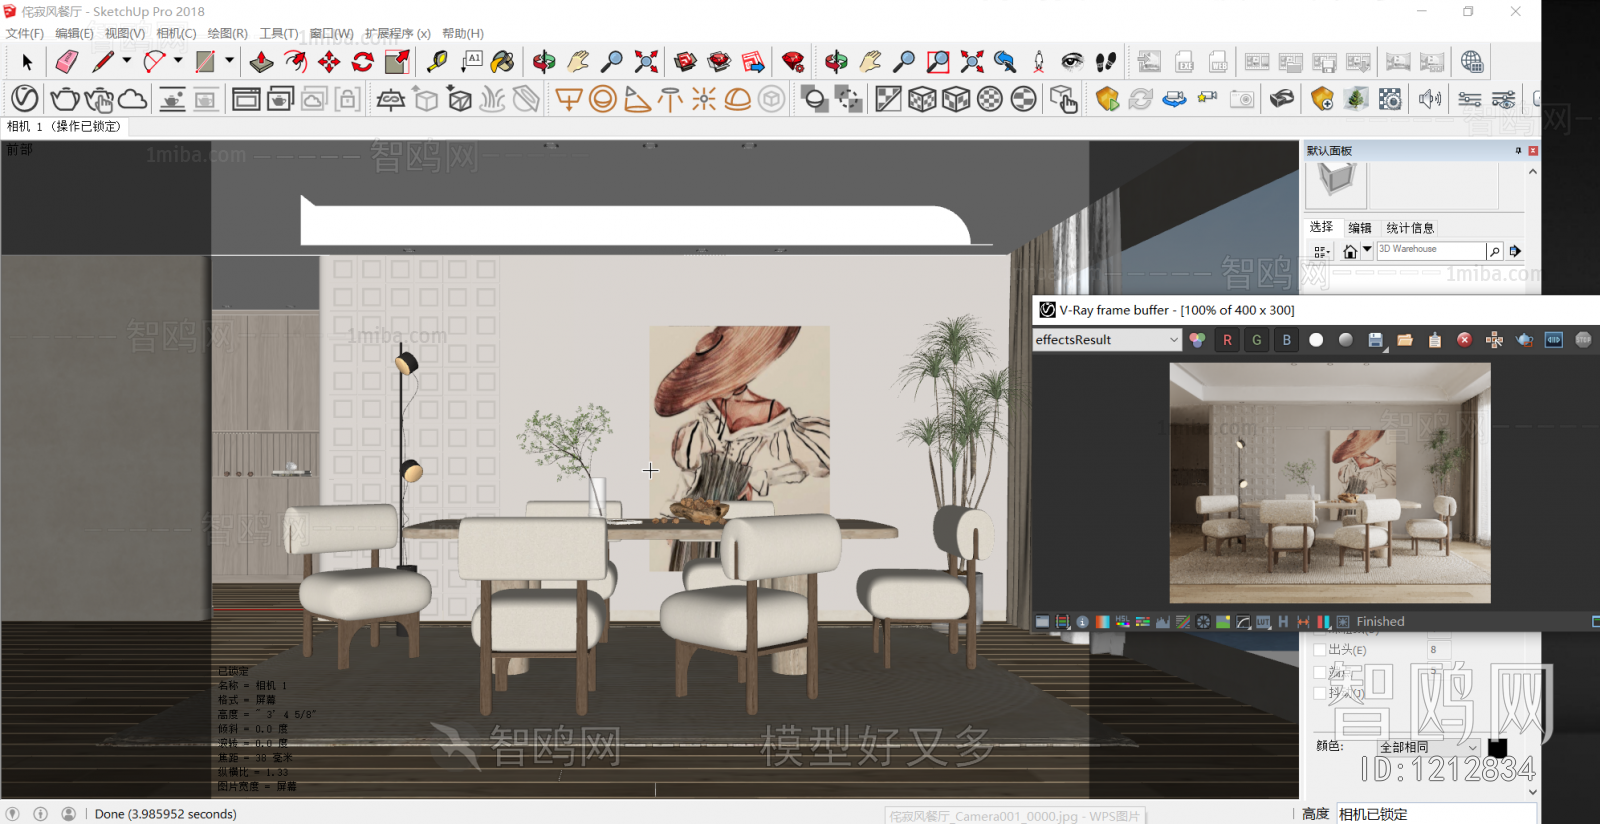Click the Orbit tool in main toolbar

click(544, 62)
